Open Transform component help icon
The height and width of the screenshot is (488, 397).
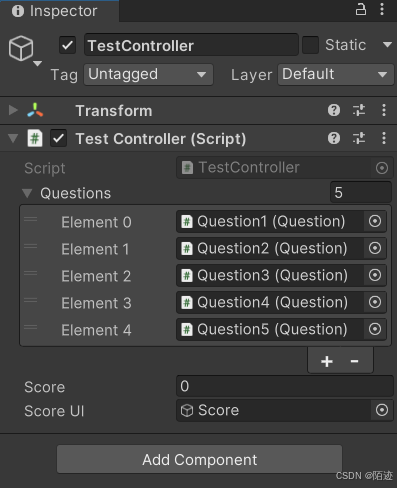pyautogui.click(x=334, y=110)
